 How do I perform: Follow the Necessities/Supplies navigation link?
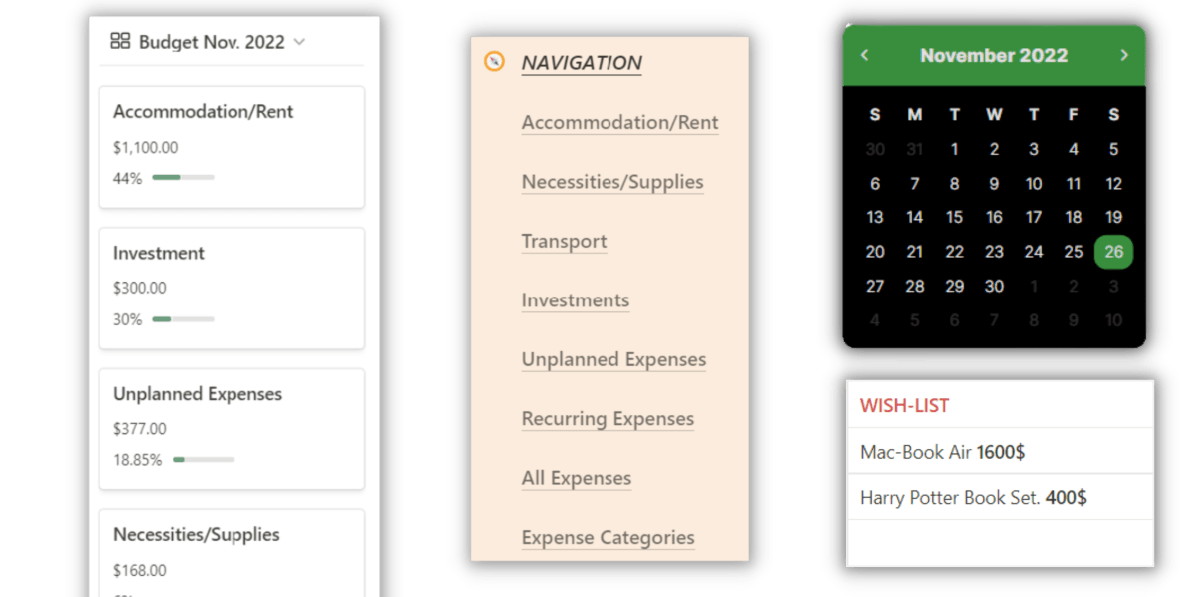click(x=612, y=183)
